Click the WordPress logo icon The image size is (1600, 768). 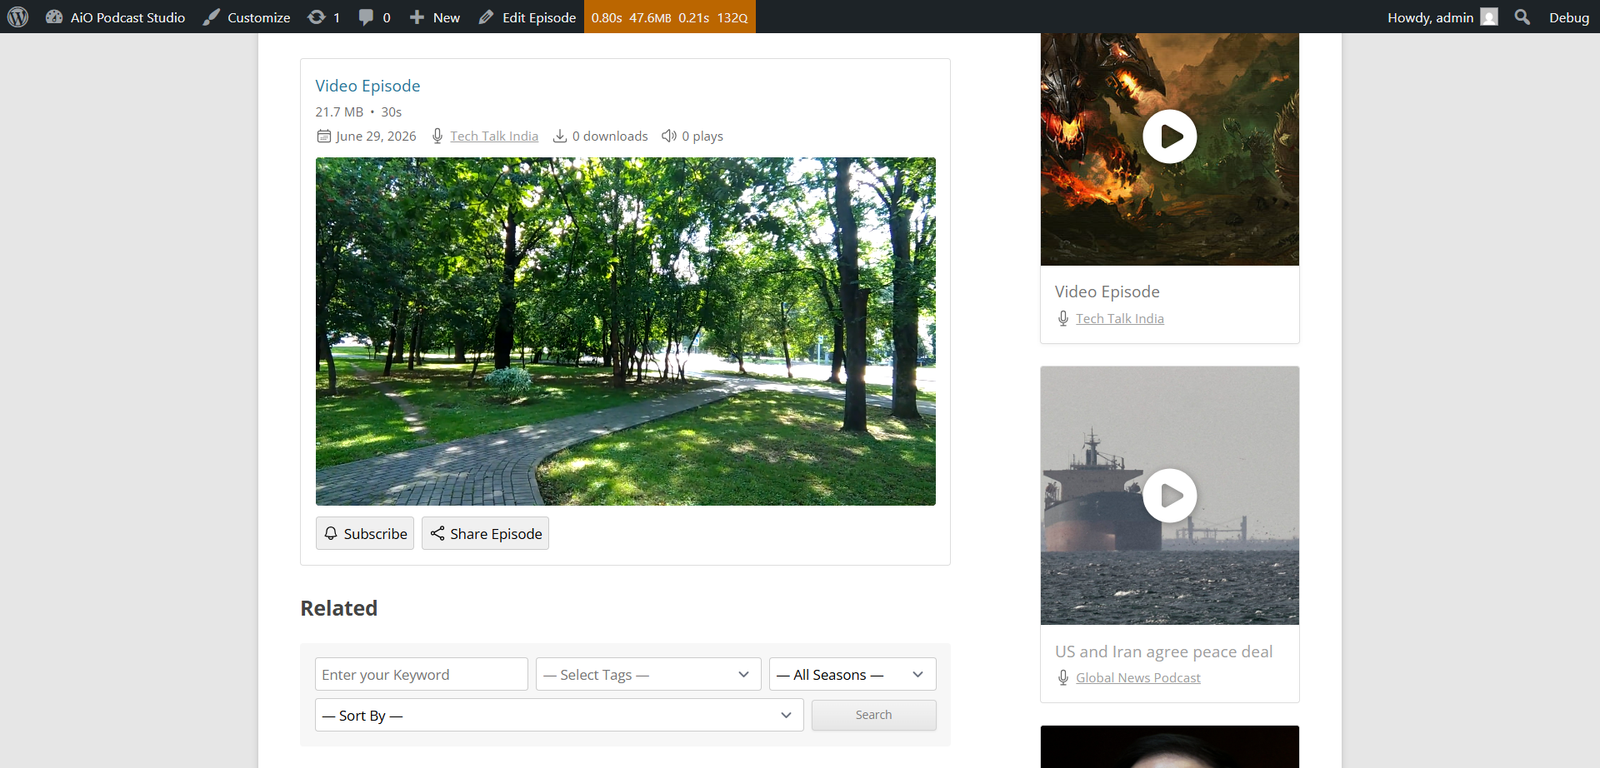(x=18, y=17)
